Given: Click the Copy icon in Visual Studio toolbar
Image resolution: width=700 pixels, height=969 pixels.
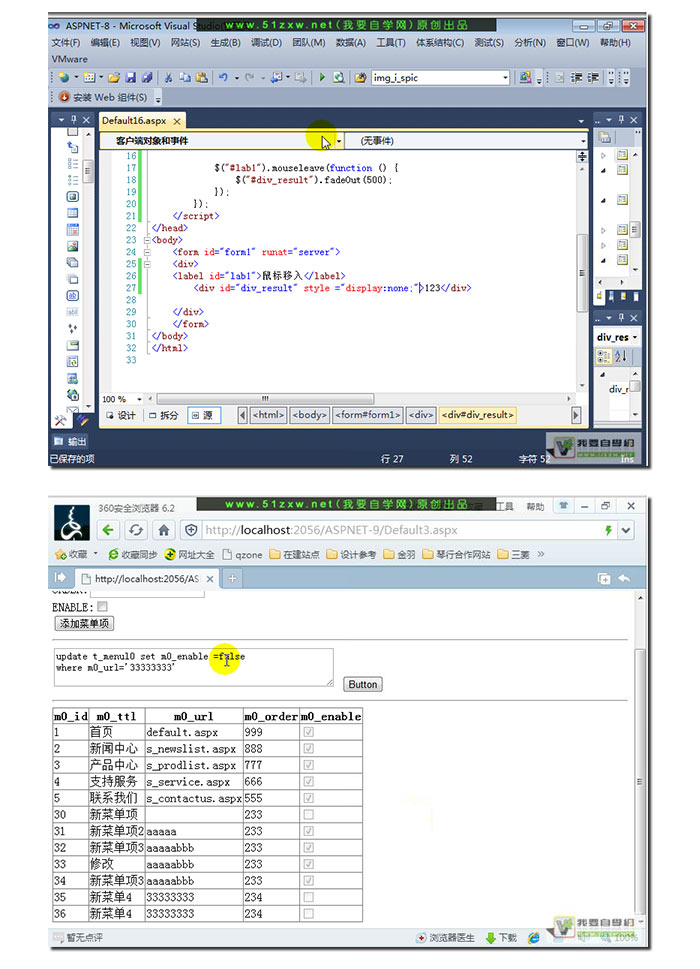Looking at the screenshot, I should 185,78.
